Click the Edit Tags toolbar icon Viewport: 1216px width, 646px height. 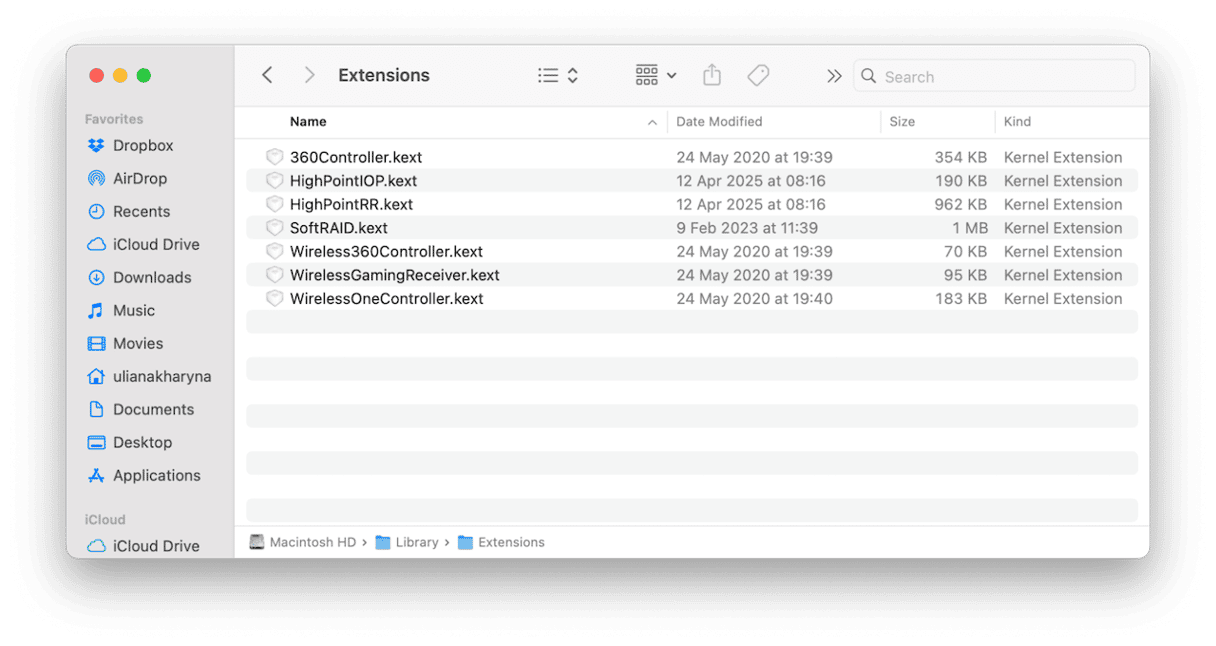click(x=758, y=76)
